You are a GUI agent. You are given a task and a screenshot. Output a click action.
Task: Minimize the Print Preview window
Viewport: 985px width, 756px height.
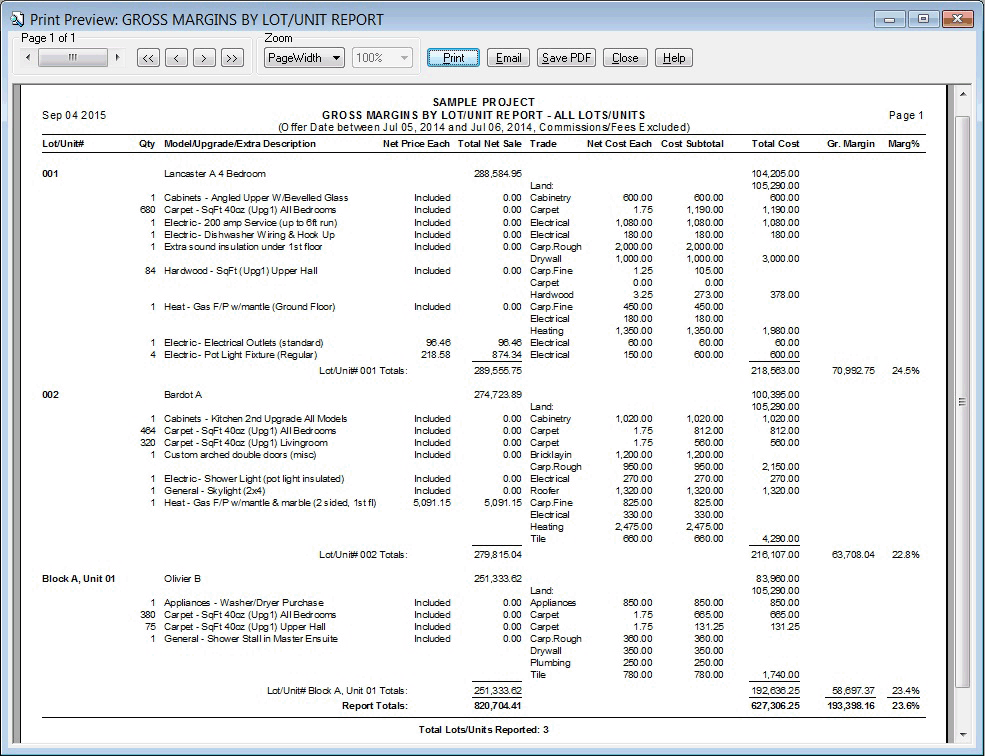(889, 19)
